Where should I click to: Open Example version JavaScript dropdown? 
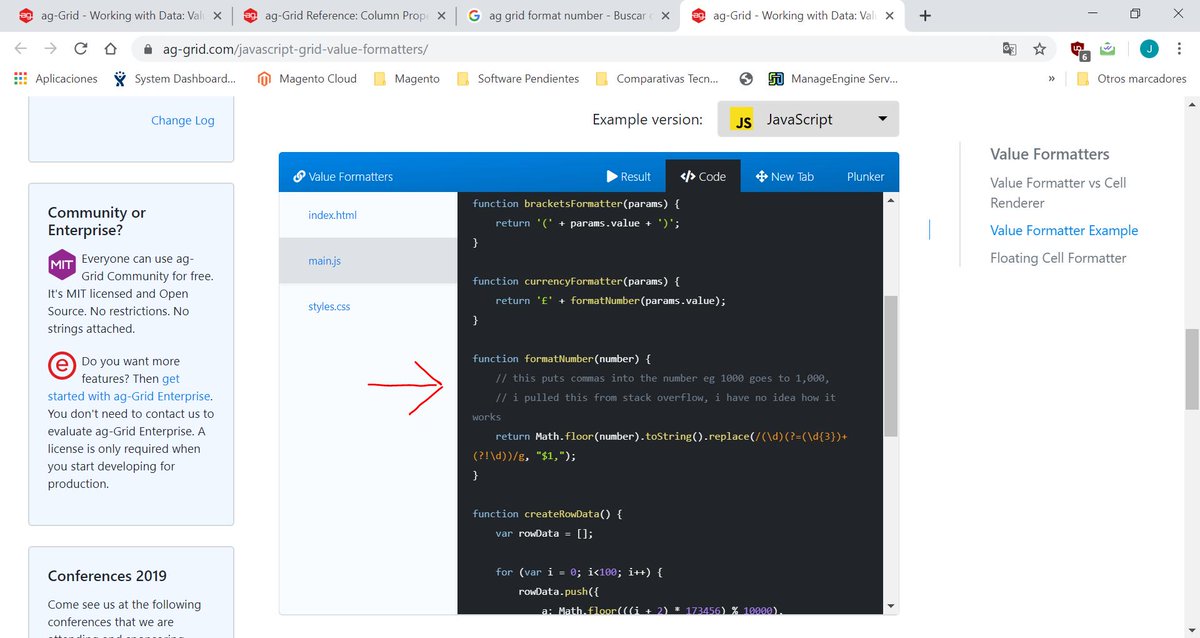tap(808, 119)
